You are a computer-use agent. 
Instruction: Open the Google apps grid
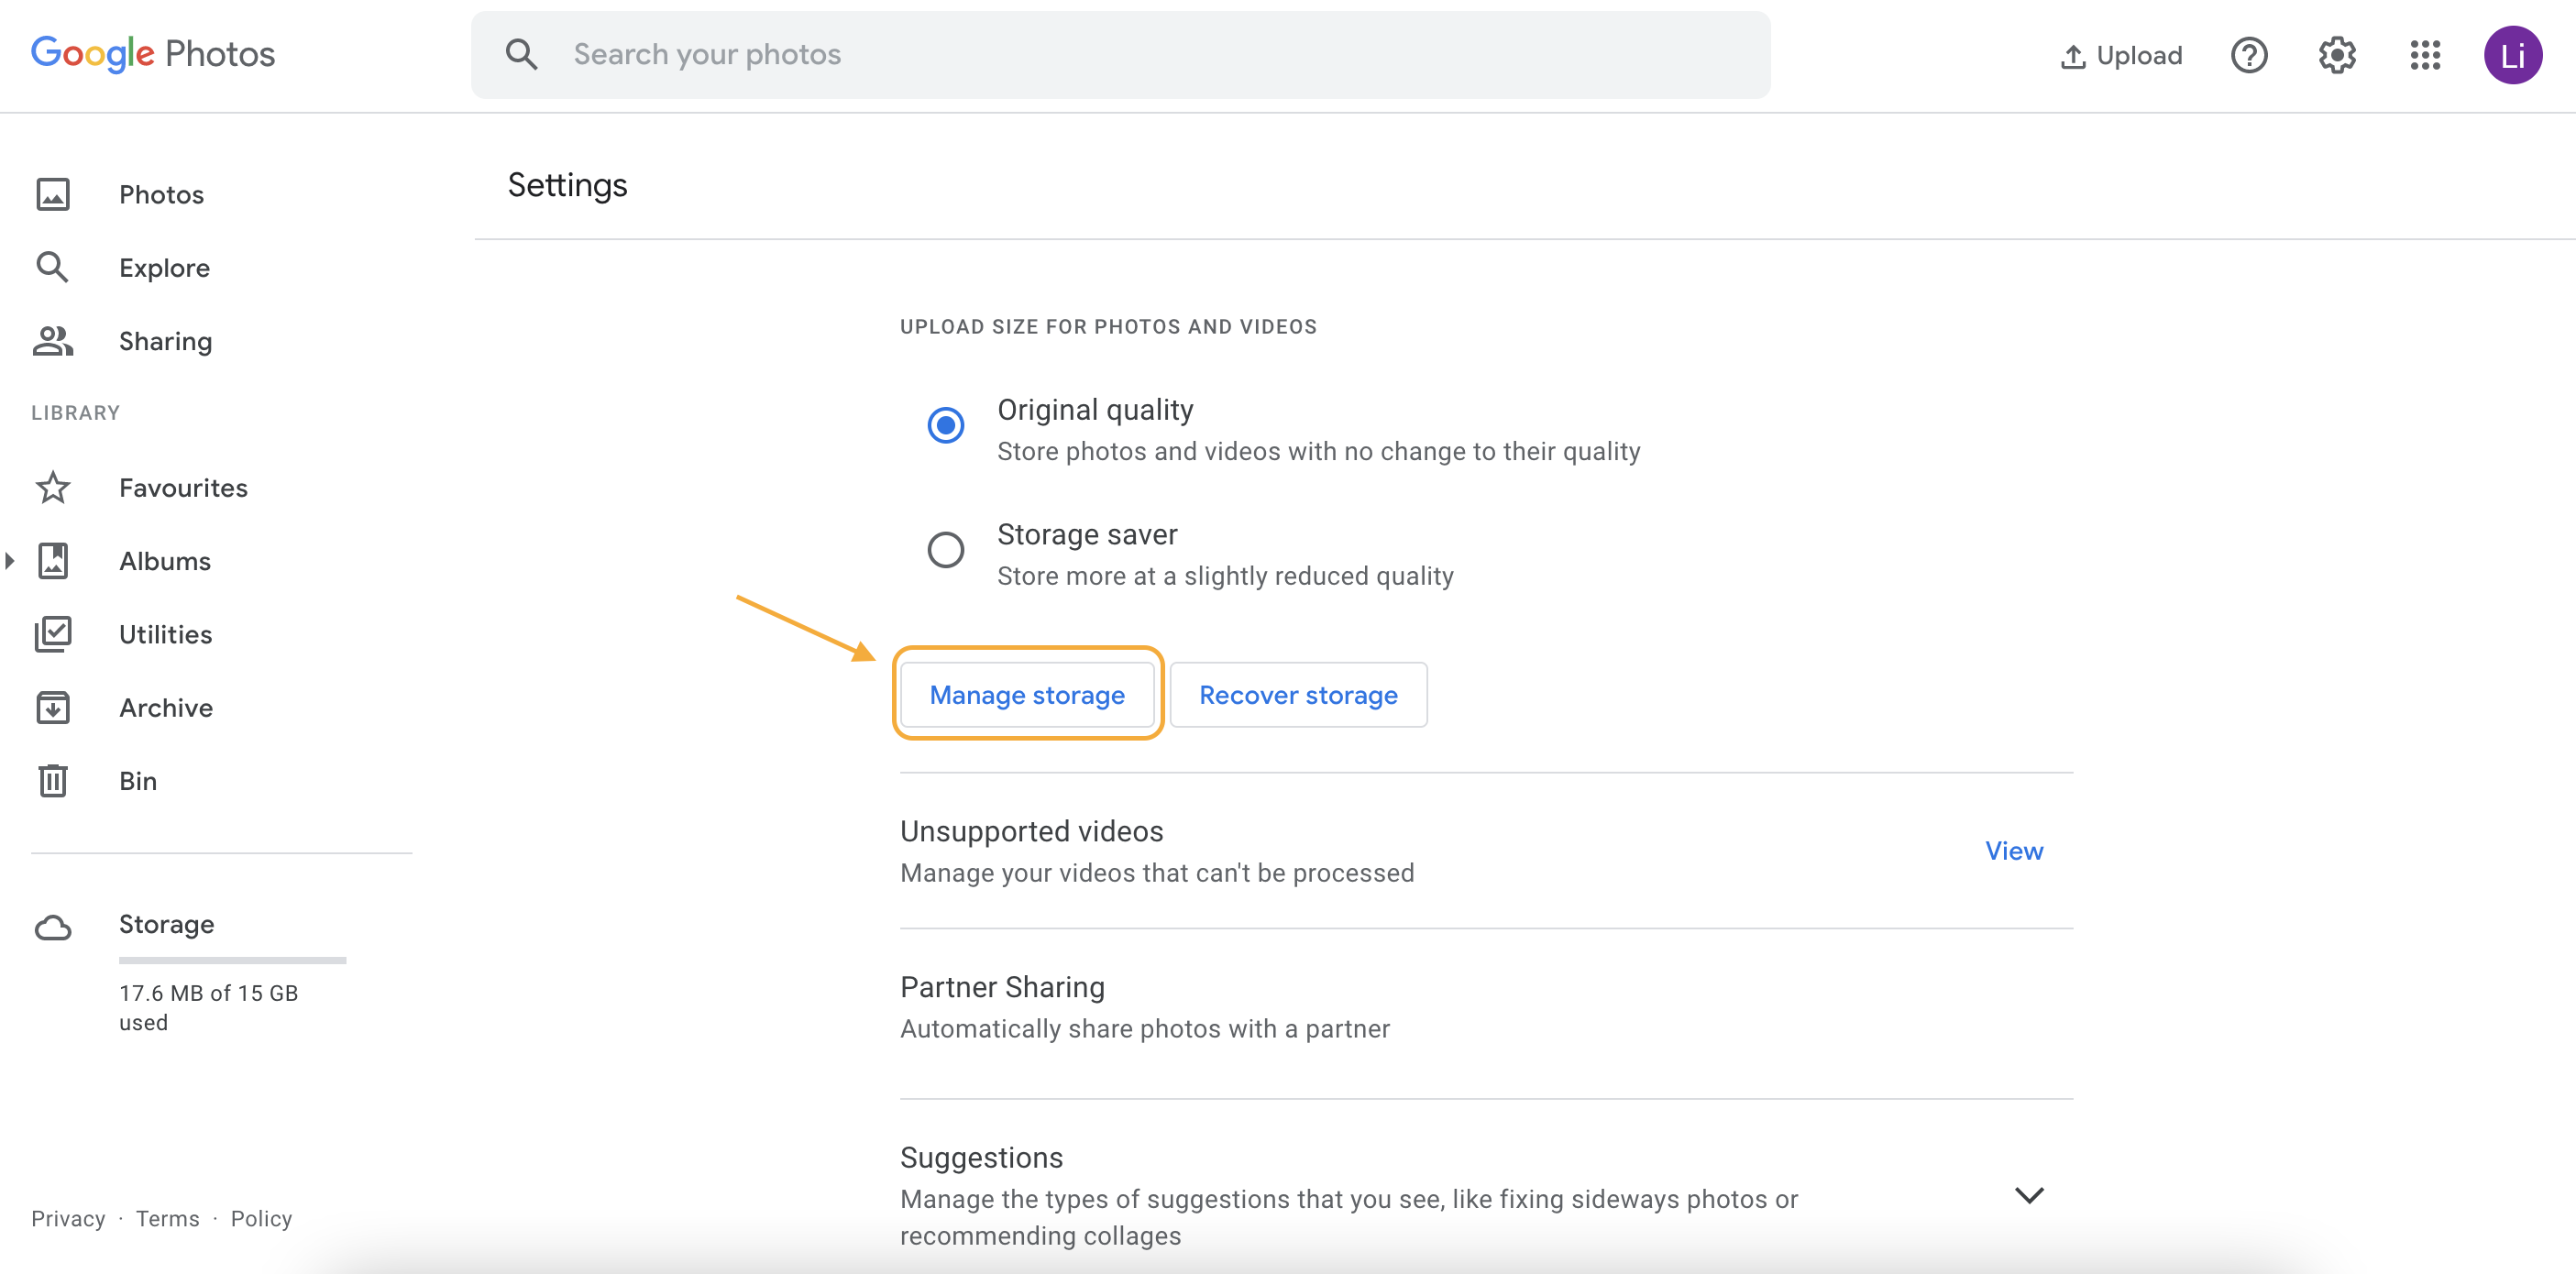pyautogui.click(x=2425, y=55)
